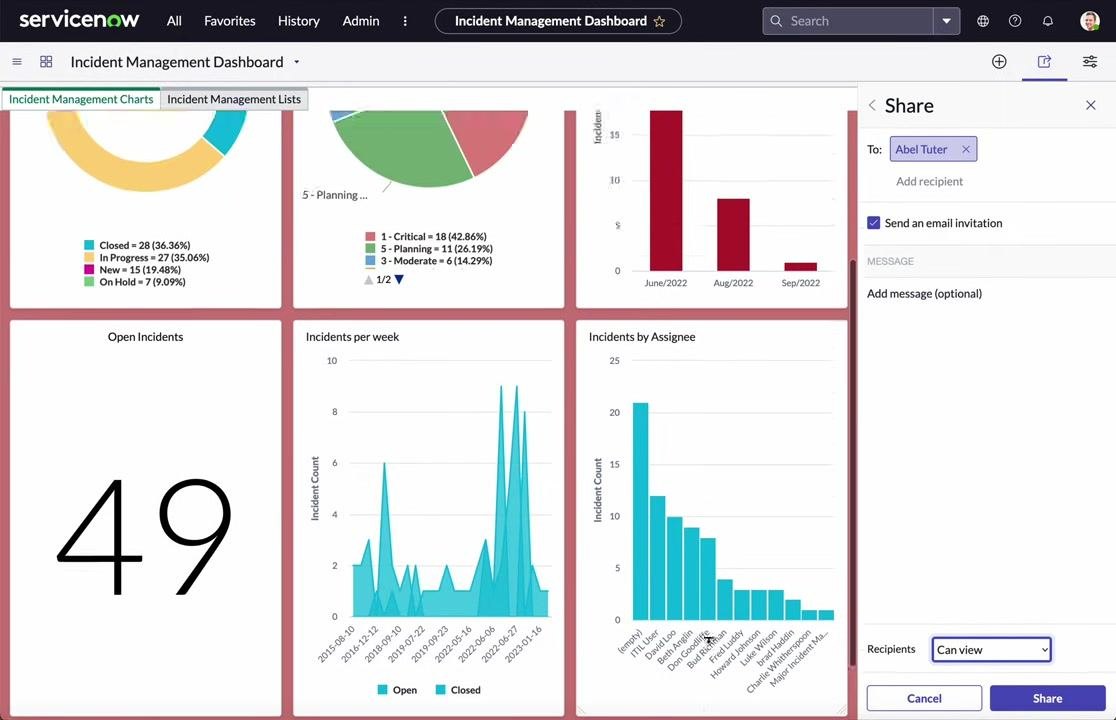1116x720 pixels.
Task: Remove Abel Tuter recipient chip
Action: coord(966,149)
